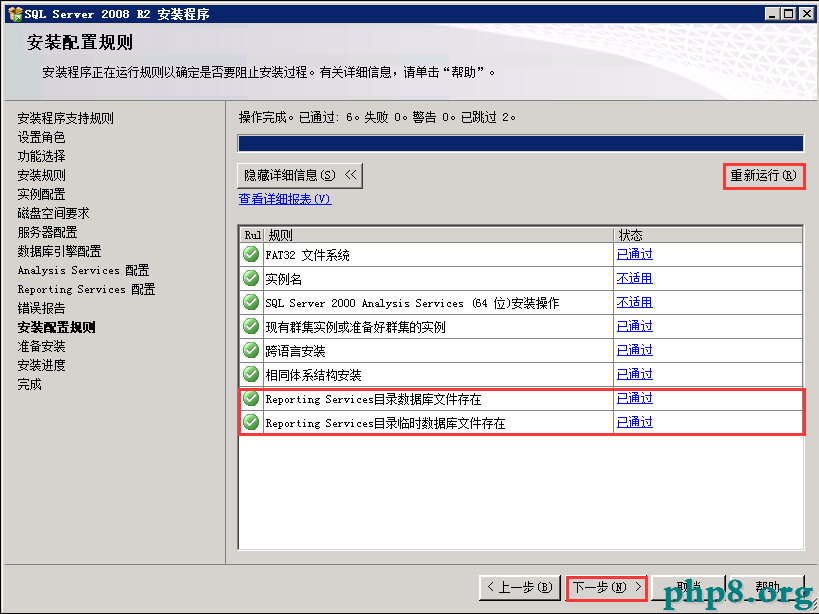Open 已通过 status link for FAT32 文件系统

635,254
